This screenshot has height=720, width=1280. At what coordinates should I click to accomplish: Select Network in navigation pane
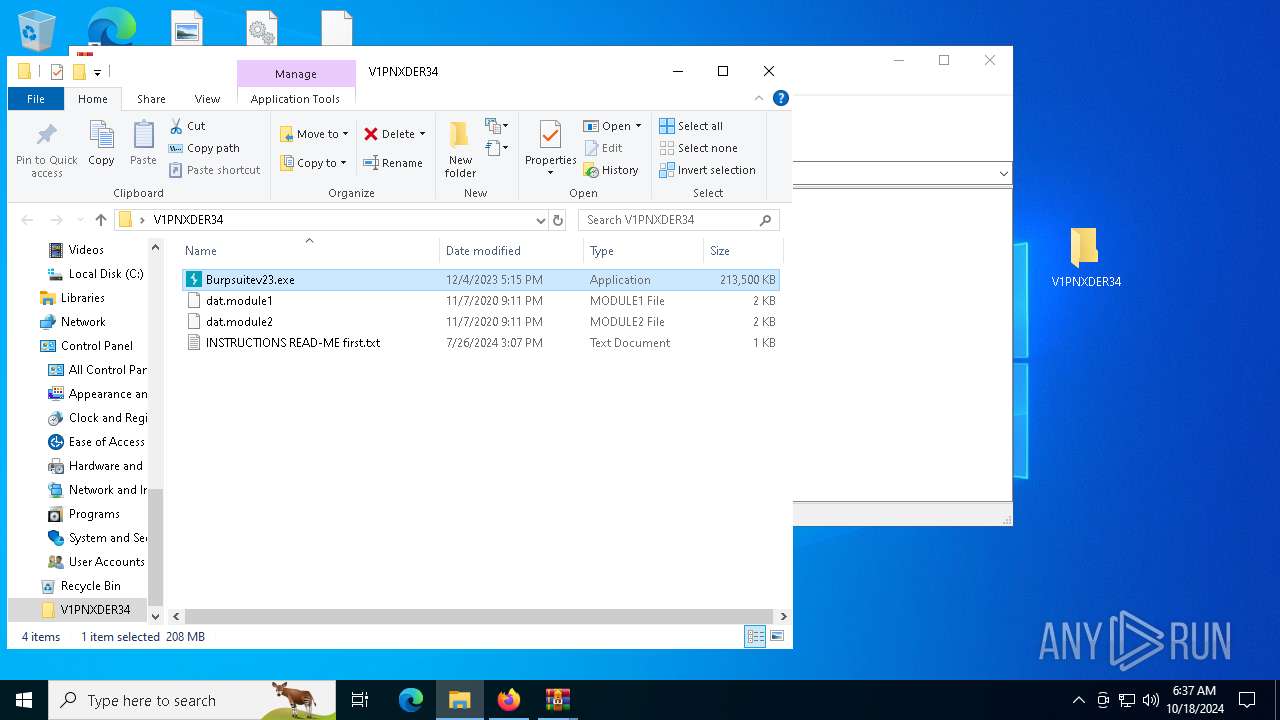coord(73,322)
